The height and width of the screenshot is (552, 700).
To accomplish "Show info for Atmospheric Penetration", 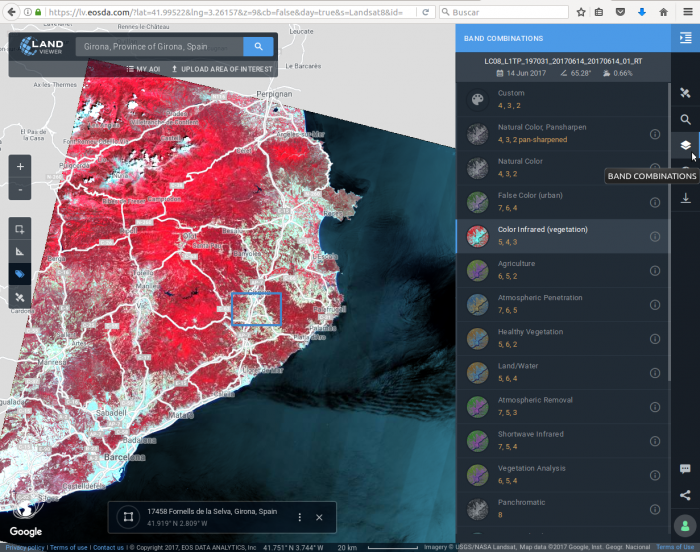I will (655, 305).
